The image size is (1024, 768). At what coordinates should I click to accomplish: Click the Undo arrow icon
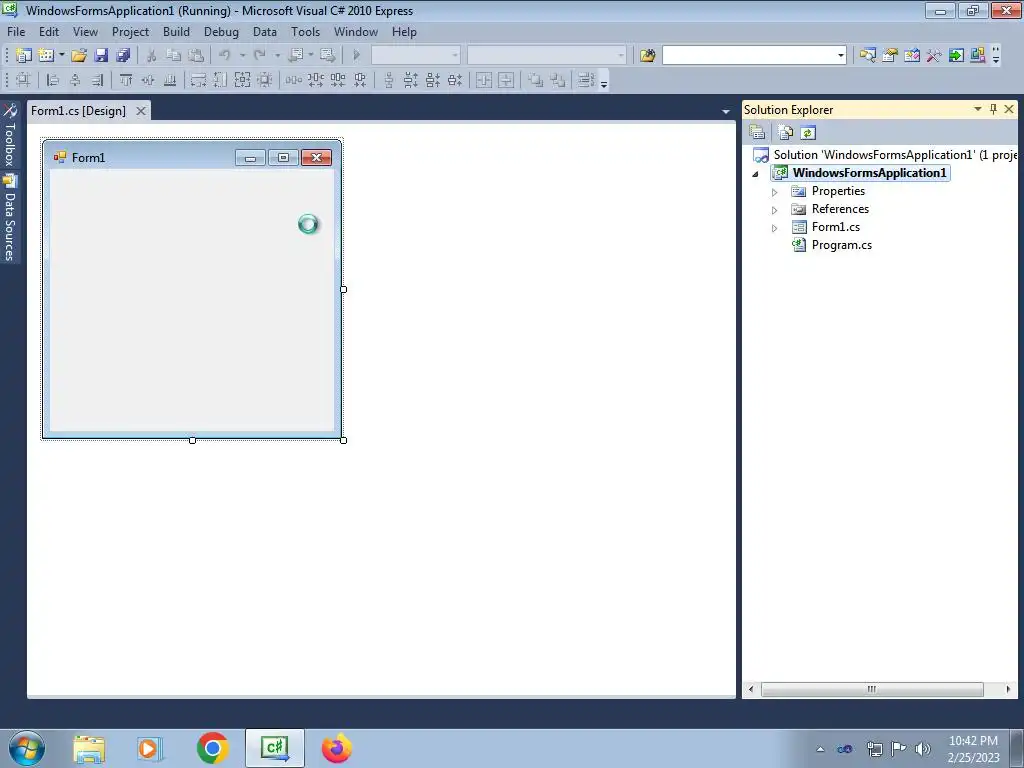pos(225,56)
